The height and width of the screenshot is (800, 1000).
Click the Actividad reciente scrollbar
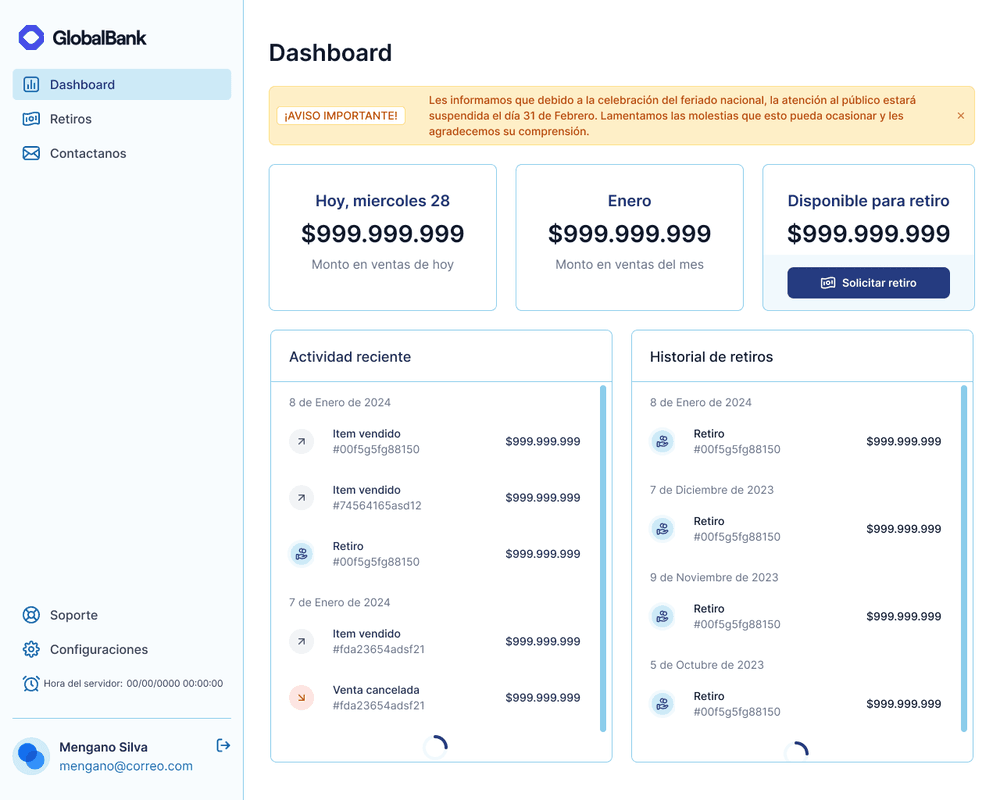tap(603, 558)
